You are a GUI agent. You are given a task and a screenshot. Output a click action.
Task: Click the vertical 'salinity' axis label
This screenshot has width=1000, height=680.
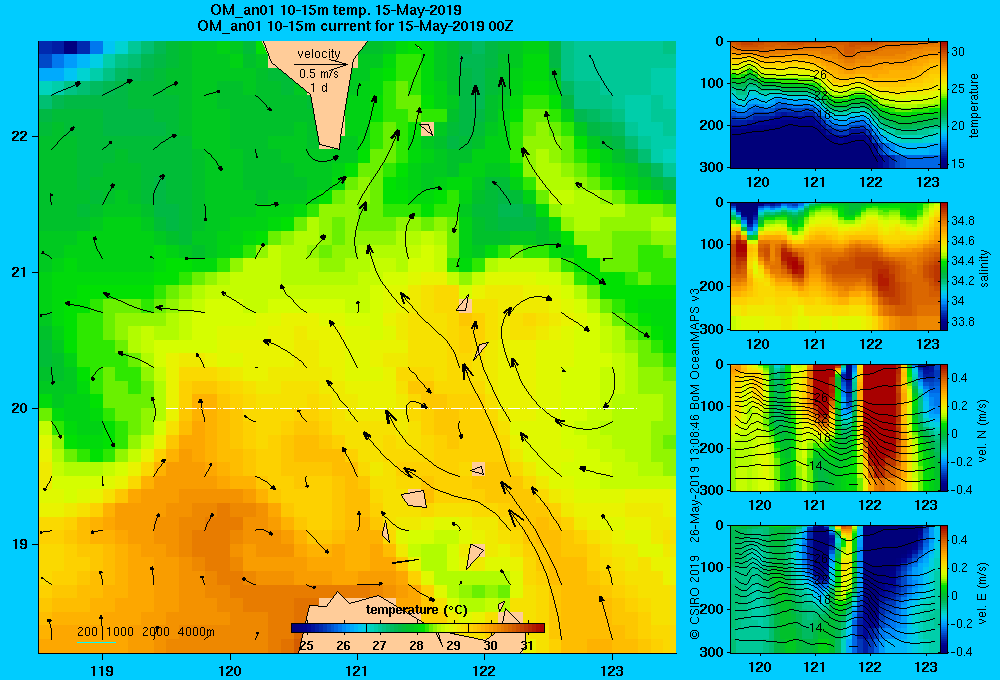coord(984,269)
